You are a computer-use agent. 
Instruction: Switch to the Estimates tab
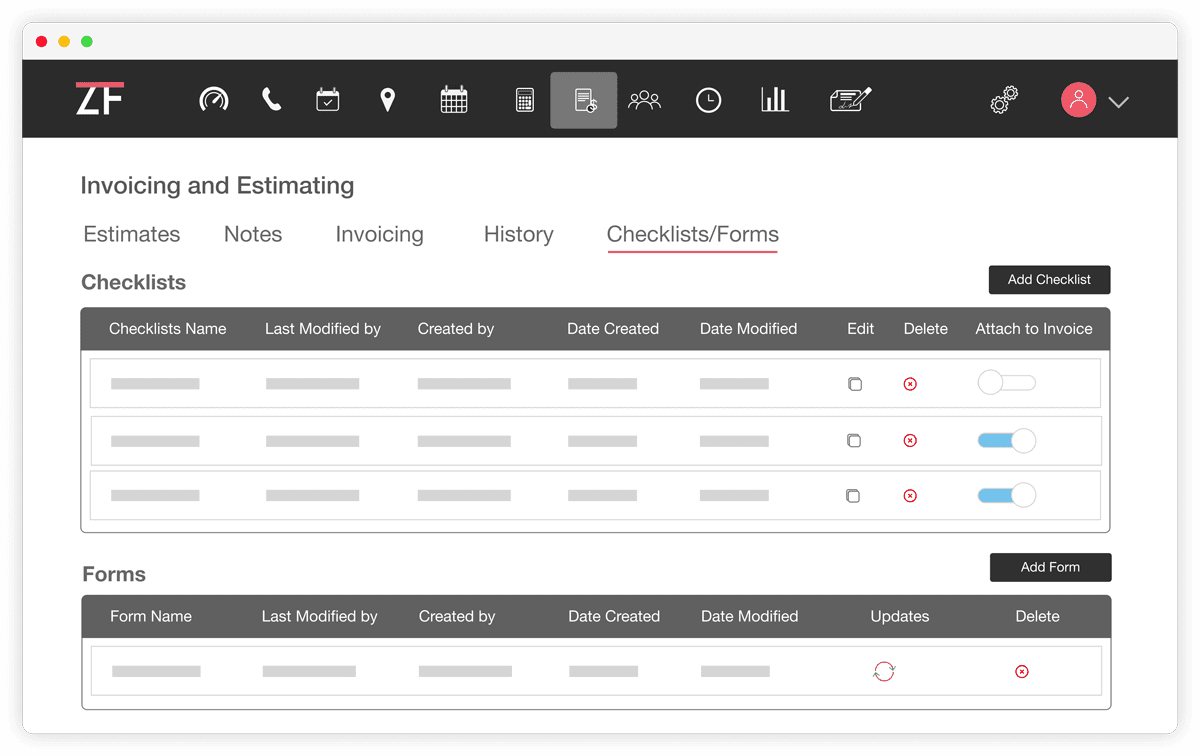point(132,234)
